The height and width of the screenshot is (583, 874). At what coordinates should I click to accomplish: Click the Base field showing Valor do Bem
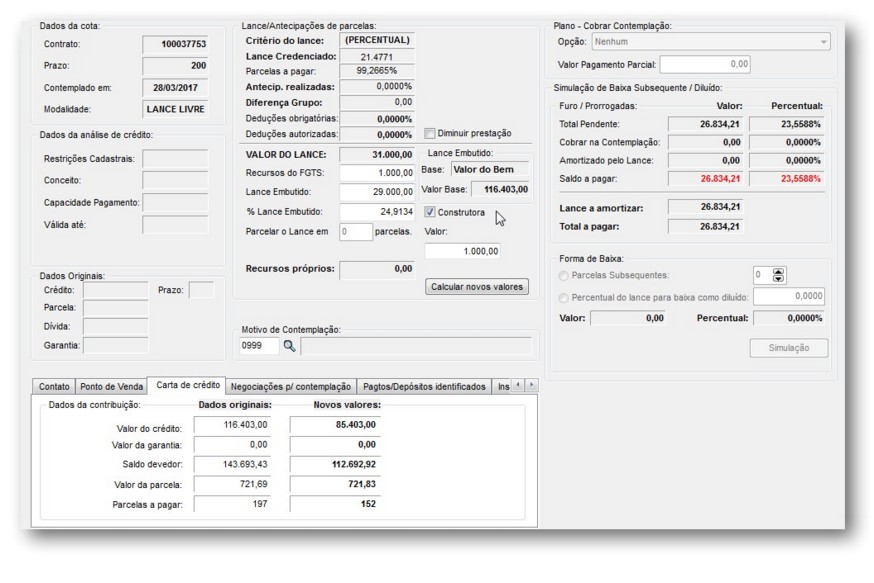coord(489,169)
